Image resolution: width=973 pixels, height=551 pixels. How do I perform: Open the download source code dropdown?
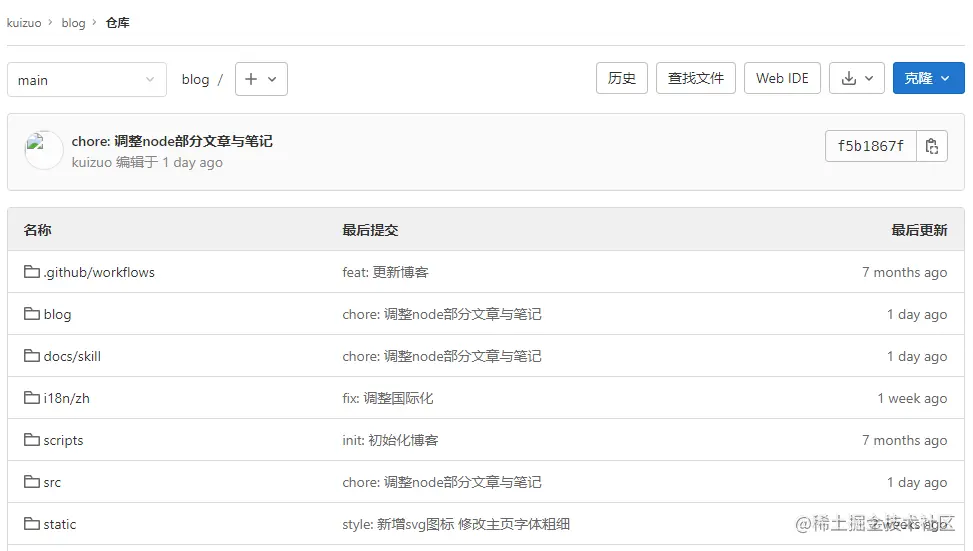tap(856, 78)
